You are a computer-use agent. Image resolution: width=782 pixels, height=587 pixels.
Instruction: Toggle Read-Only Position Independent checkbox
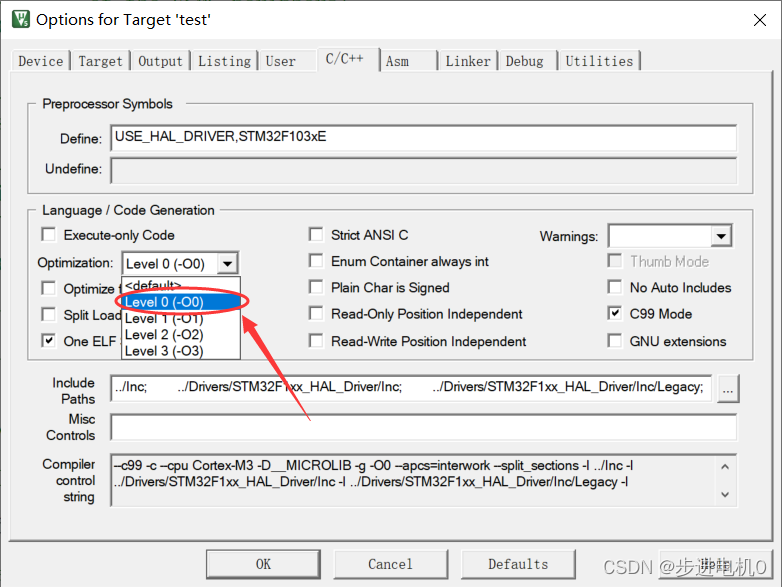tap(316, 314)
